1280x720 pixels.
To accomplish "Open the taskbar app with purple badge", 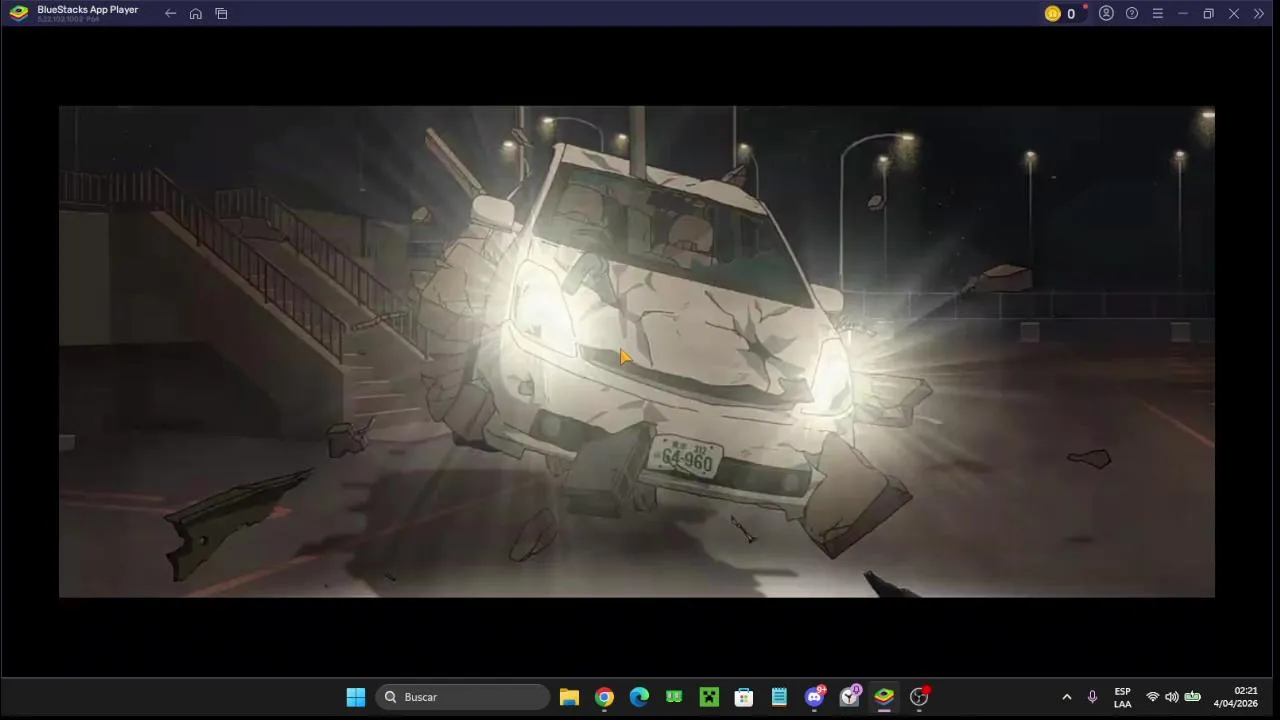I will 850,696.
